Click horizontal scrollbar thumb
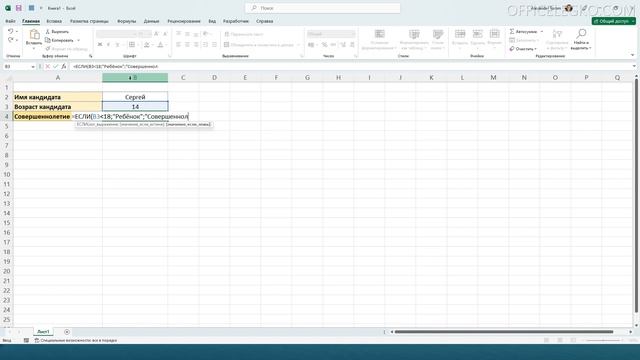Viewport: 640px width, 360px height. click(504, 332)
